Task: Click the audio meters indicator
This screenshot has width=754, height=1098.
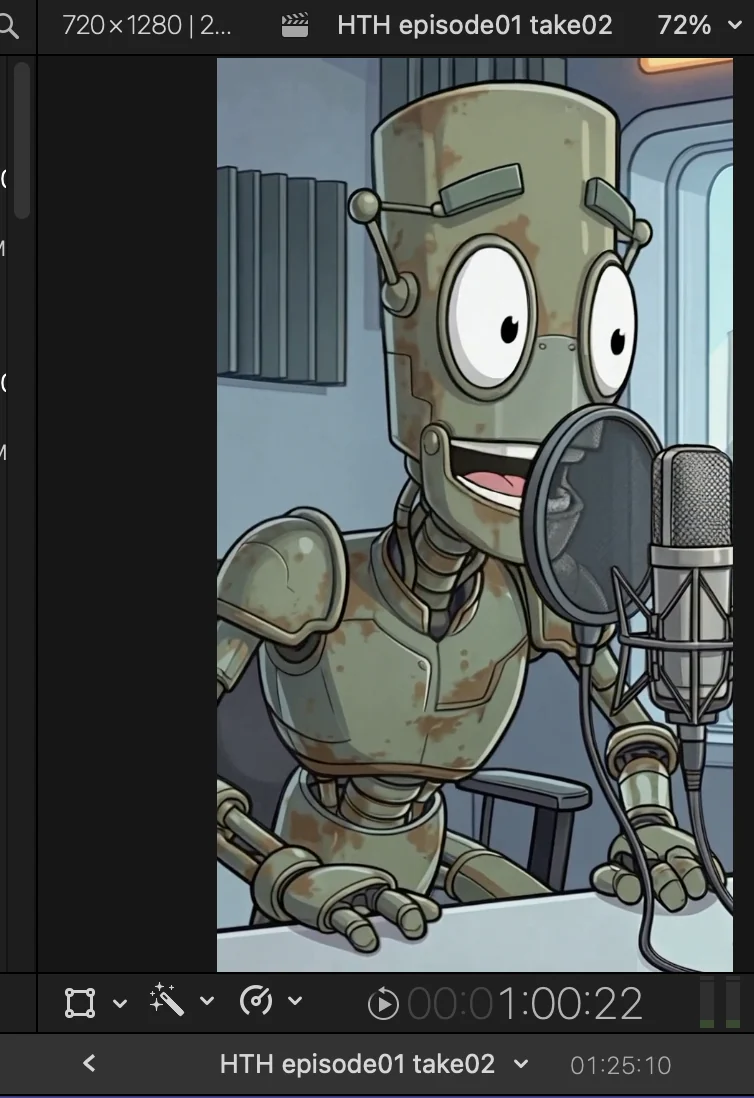Action: 720,1002
